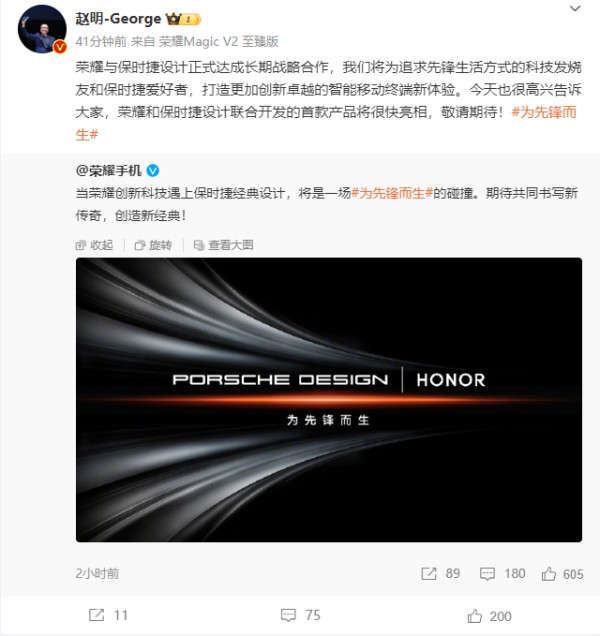Open the post options chevron menu
Screen dimensions: 600x636
(x=575, y=9)
